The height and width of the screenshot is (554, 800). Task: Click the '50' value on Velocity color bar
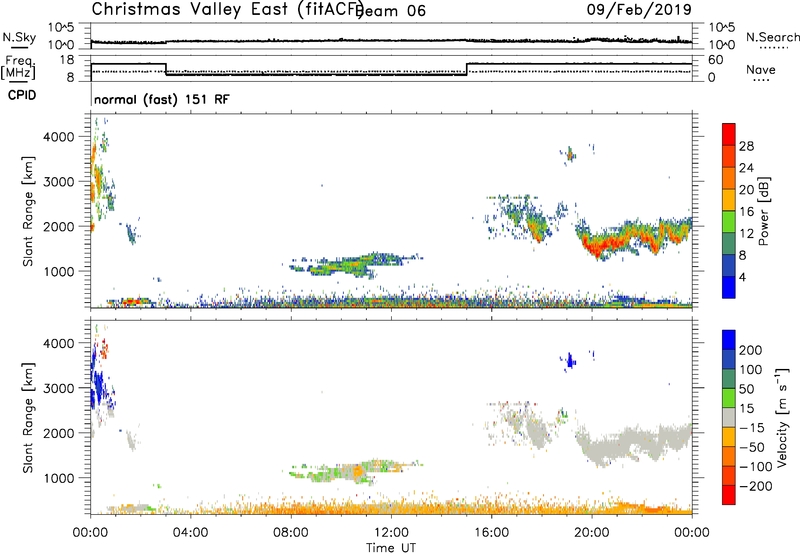point(747,389)
